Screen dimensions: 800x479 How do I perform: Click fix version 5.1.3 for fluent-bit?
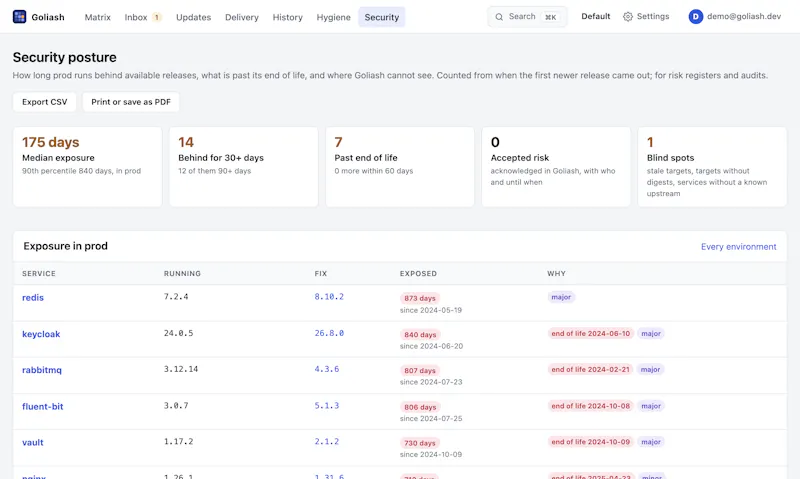click(327, 406)
